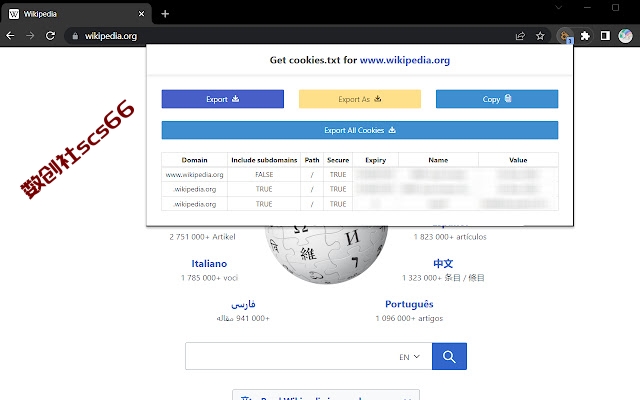Select the Wikipedia browser tab
The width and height of the screenshot is (640, 400).
pyautogui.click(x=76, y=14)
